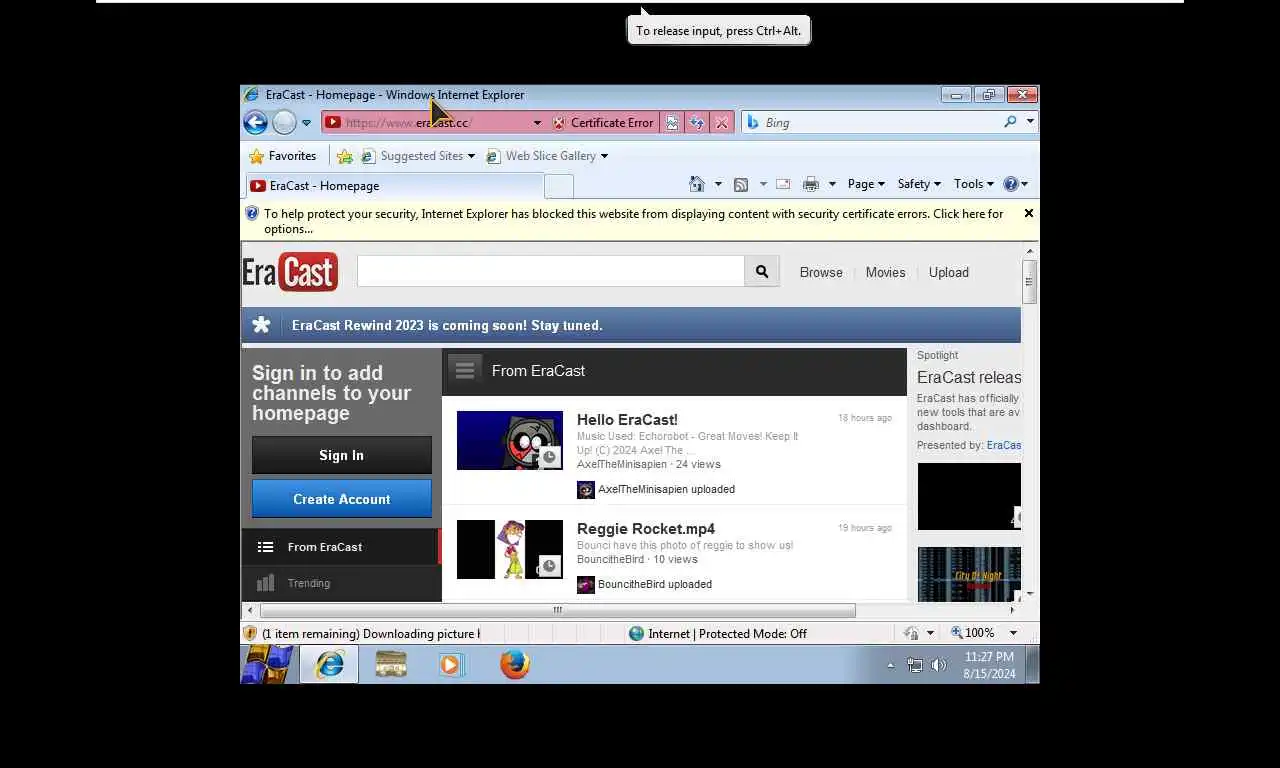Click the Add to Favorites bar star icon
1280x768 pixels.
(345, 156)
